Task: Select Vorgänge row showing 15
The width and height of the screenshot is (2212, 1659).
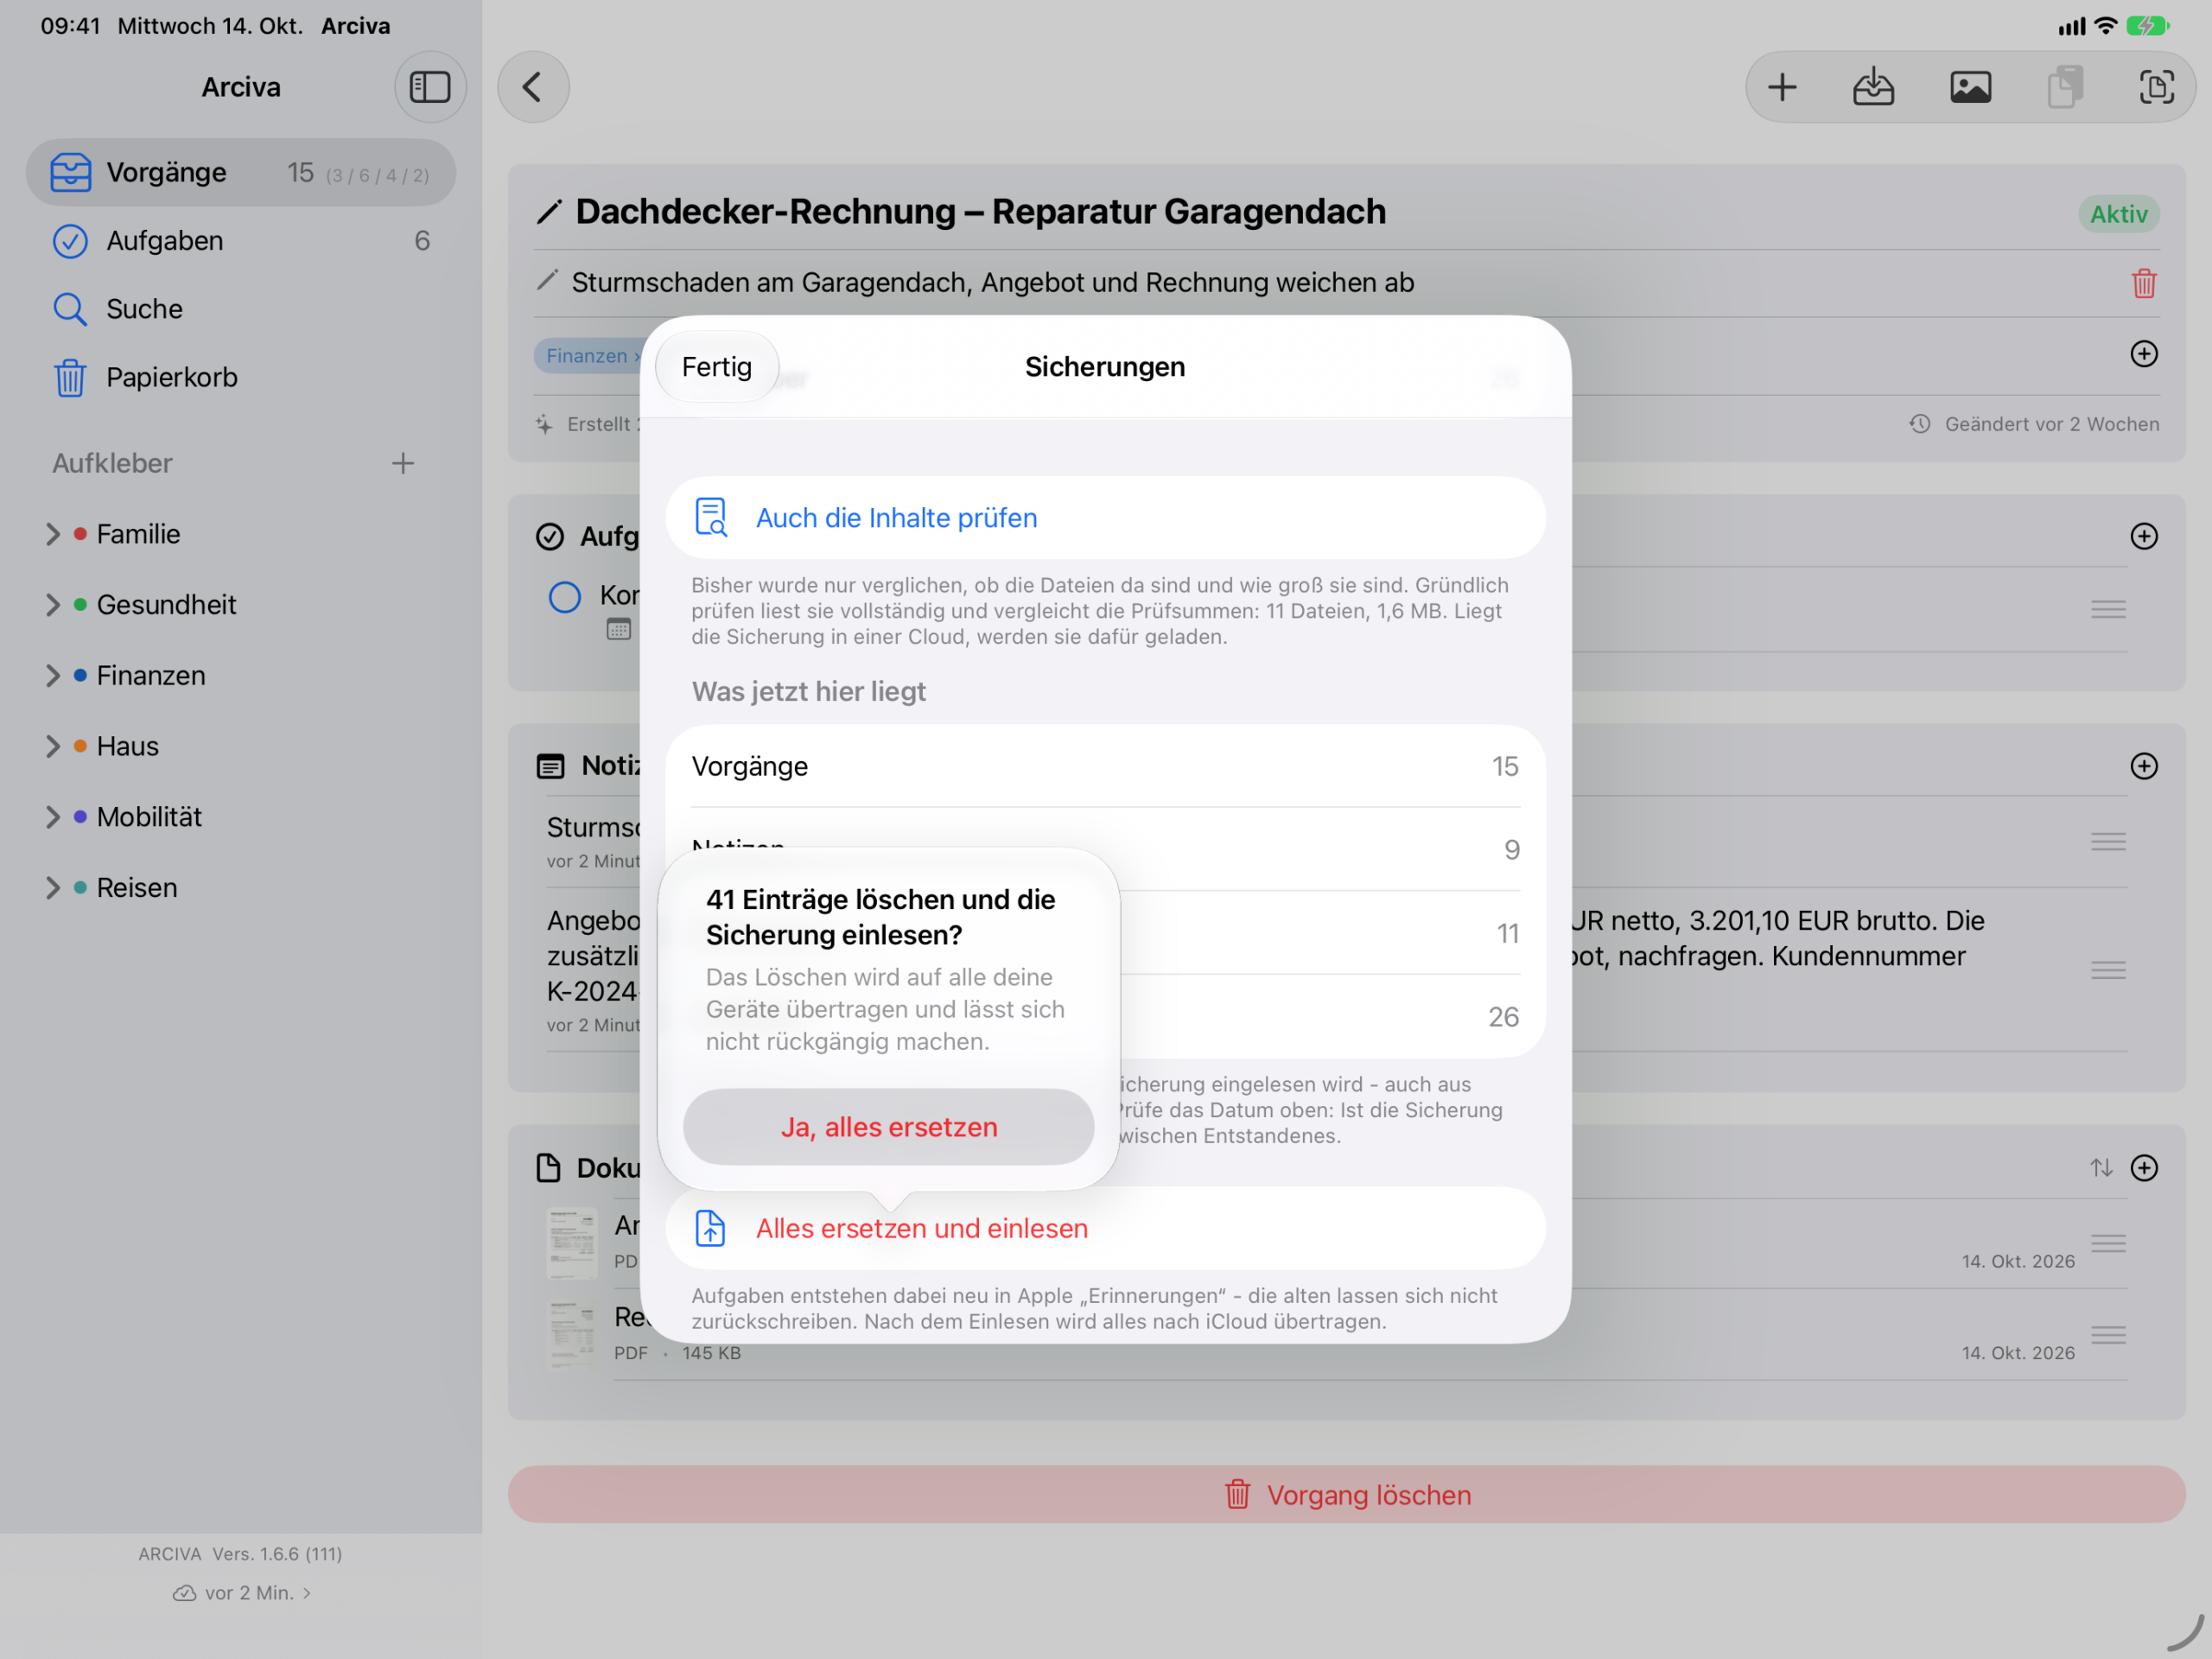Action: coord(1105,766)
